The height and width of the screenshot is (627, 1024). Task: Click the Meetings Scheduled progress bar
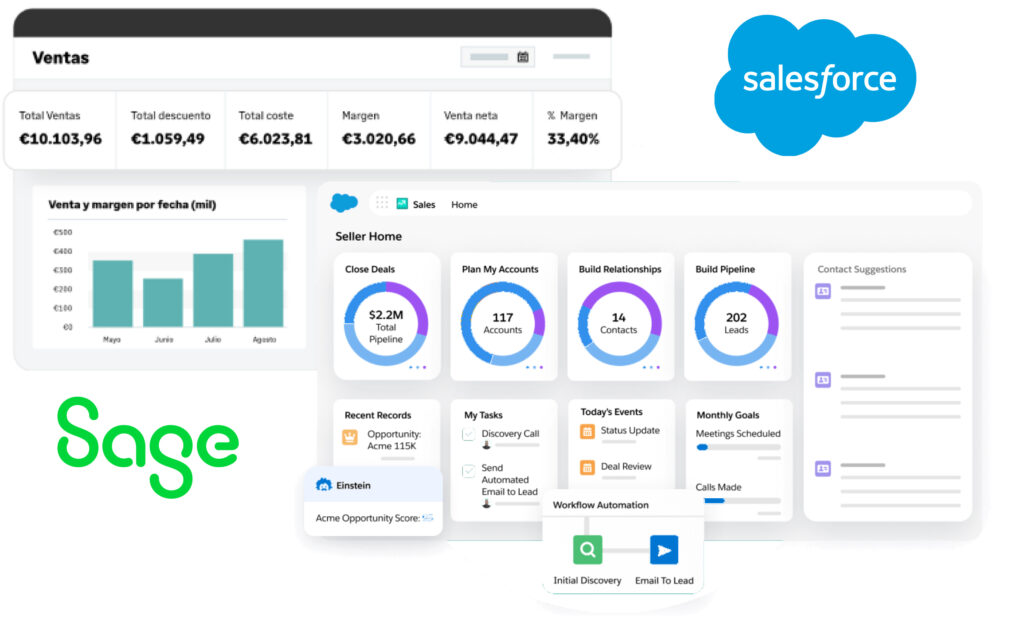click(738, 447)
